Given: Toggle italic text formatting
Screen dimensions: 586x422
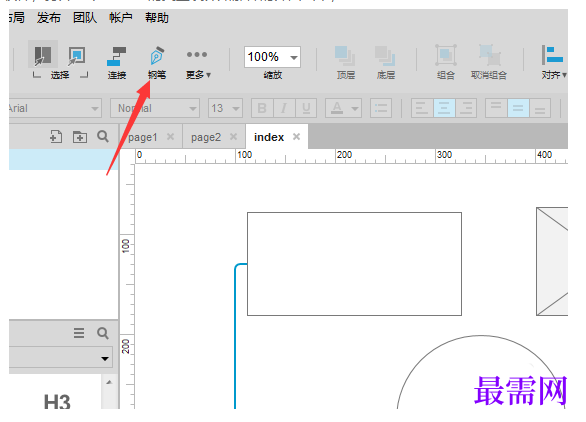Looking at the screenshot, I should coord(284,108).
